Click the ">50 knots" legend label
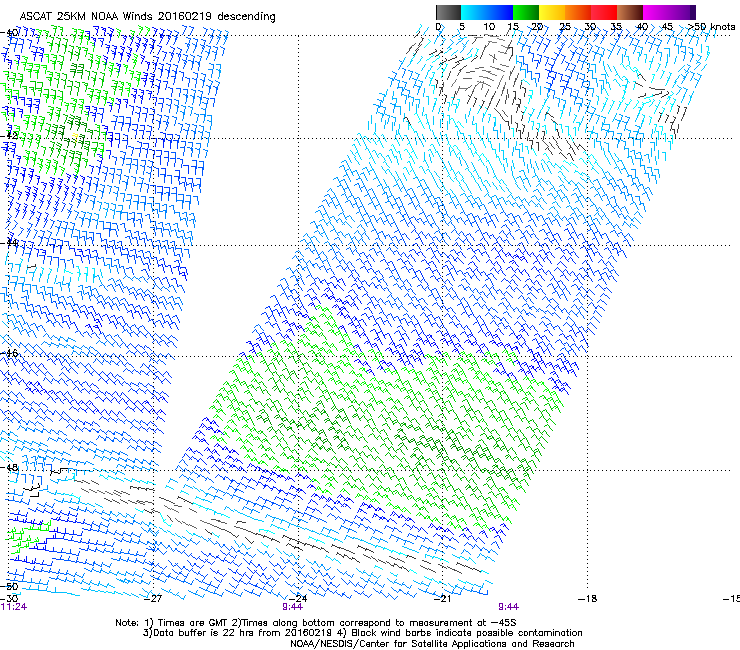 point(711,26)
